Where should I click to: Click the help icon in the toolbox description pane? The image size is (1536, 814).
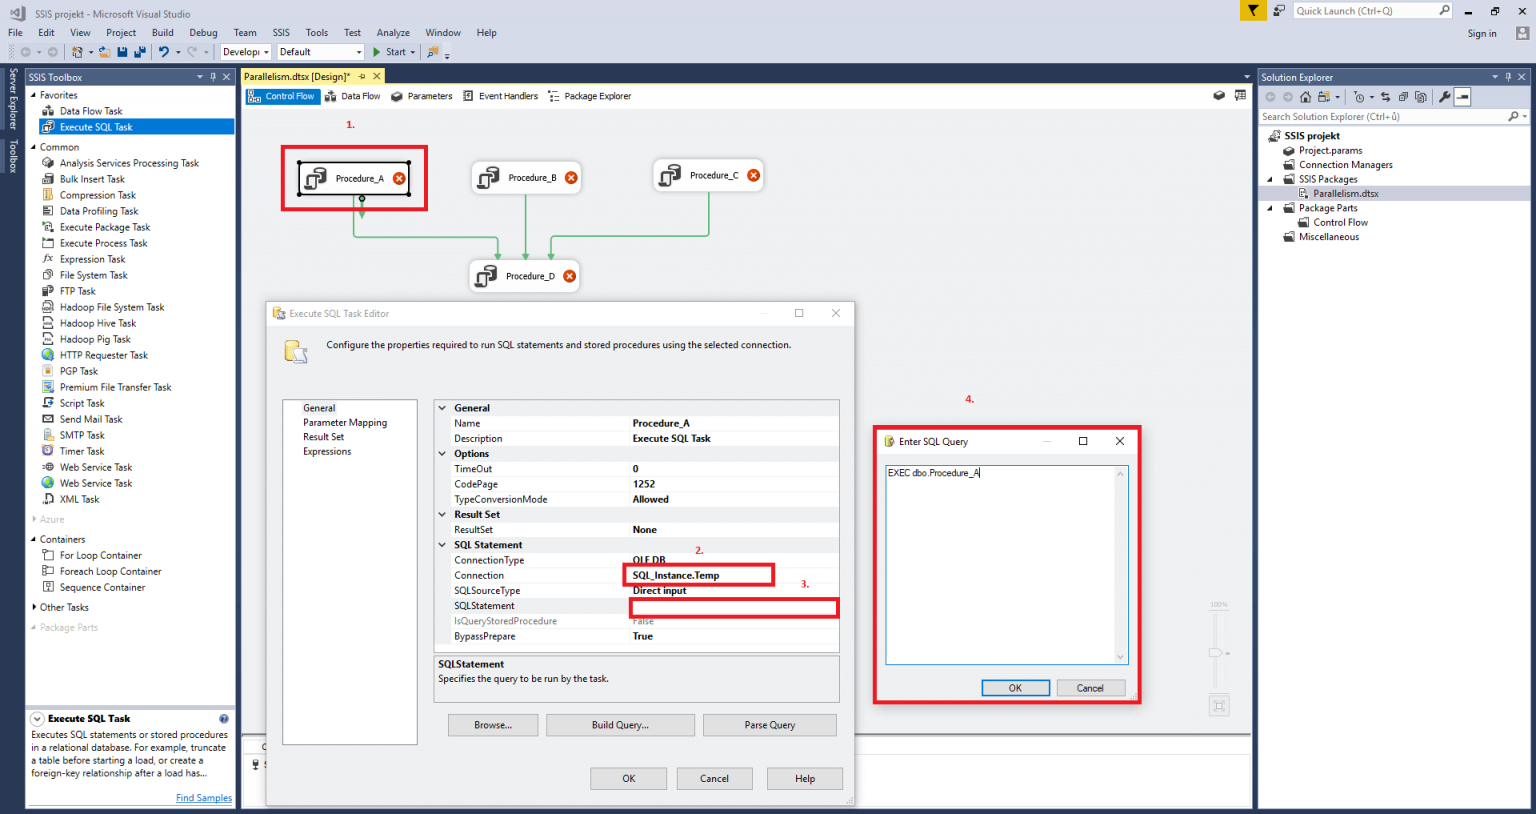click(224, 719)
